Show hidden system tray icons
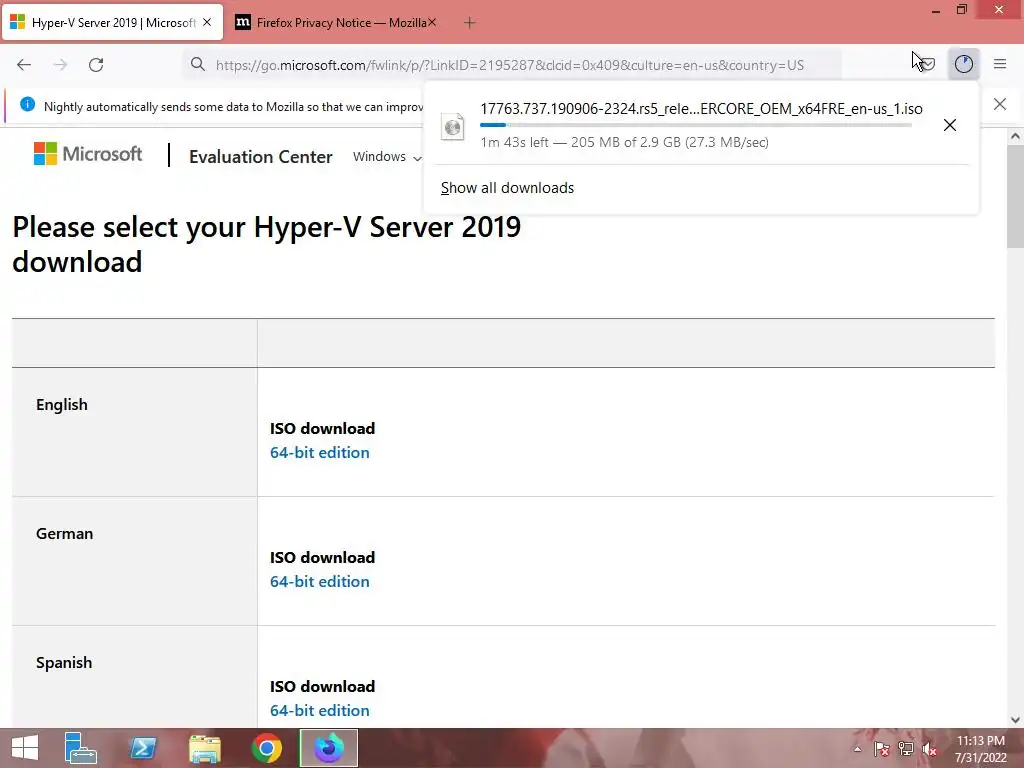 pos(857,749)
